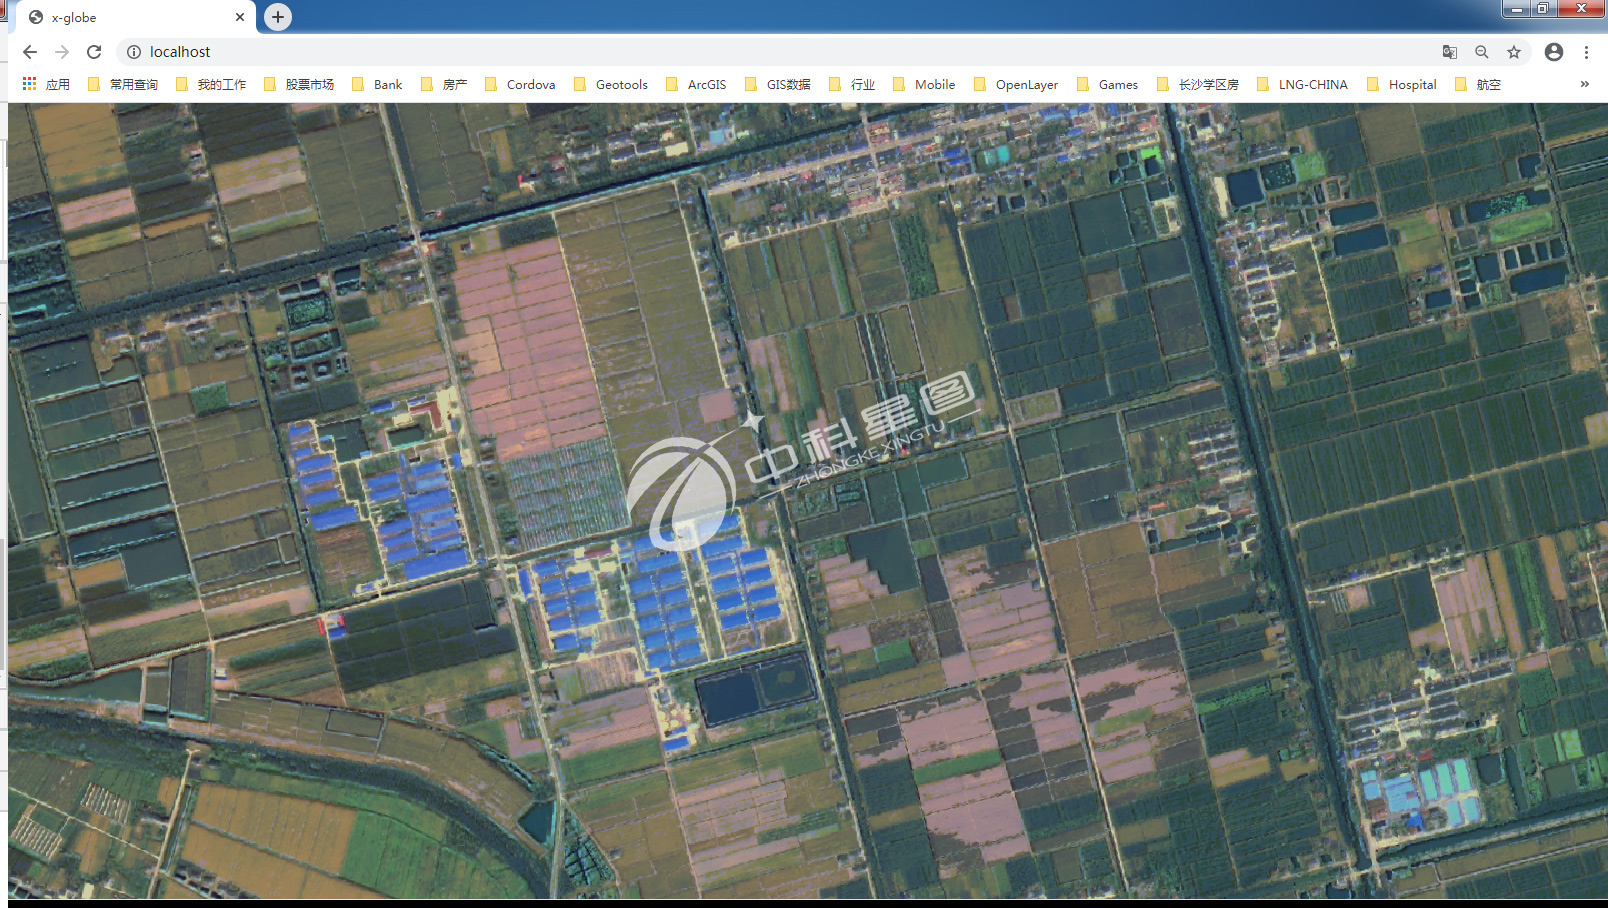Viewport: 1608px width, 908px height.
Task: Open the ArcGIS bookmark folder
Action: point(696,85)
